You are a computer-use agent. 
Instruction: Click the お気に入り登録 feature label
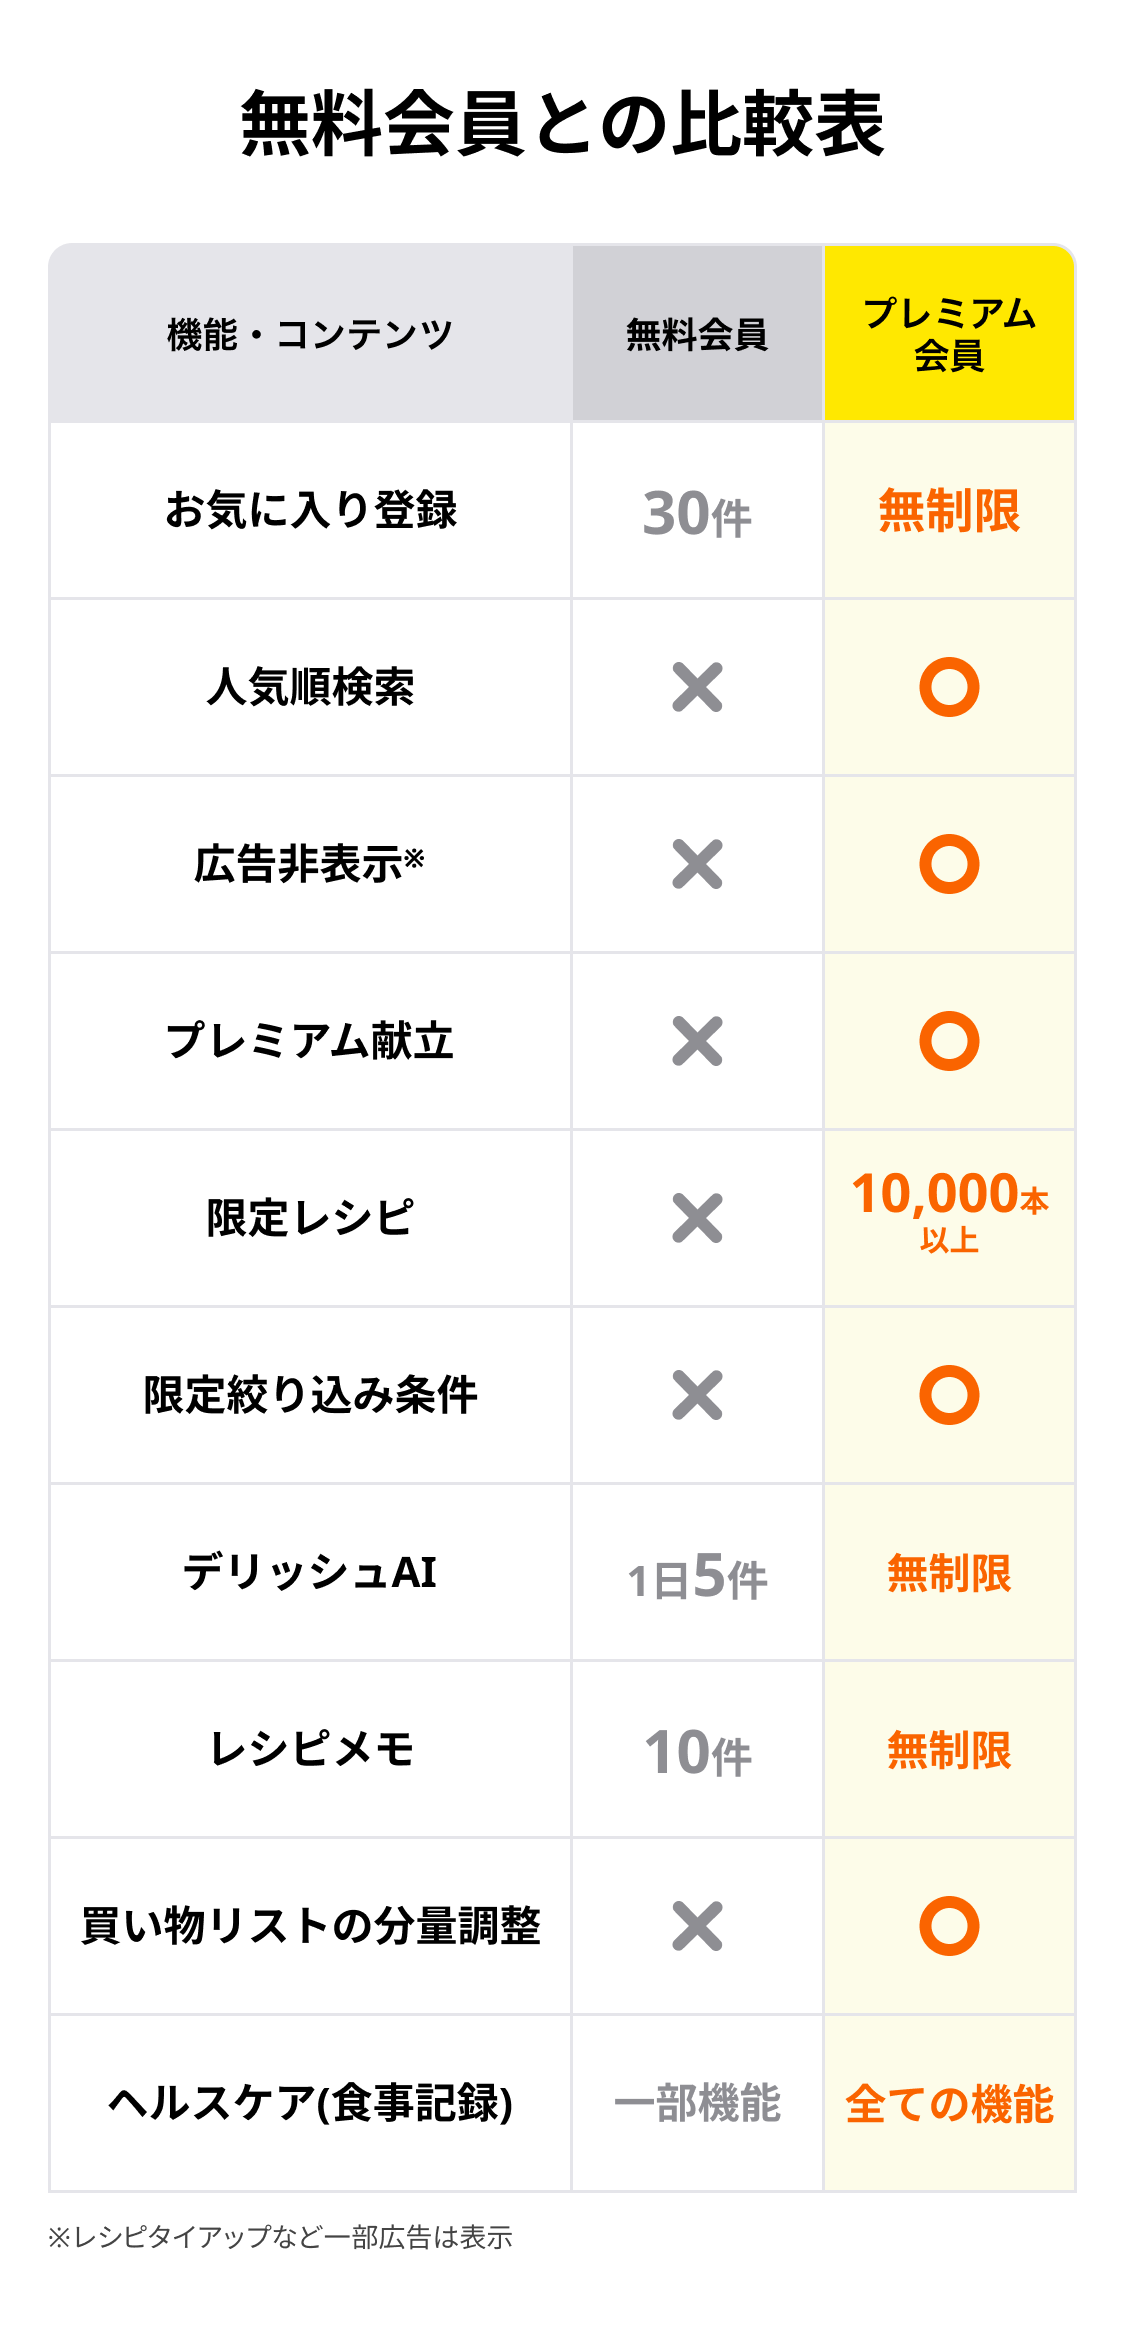310,510
